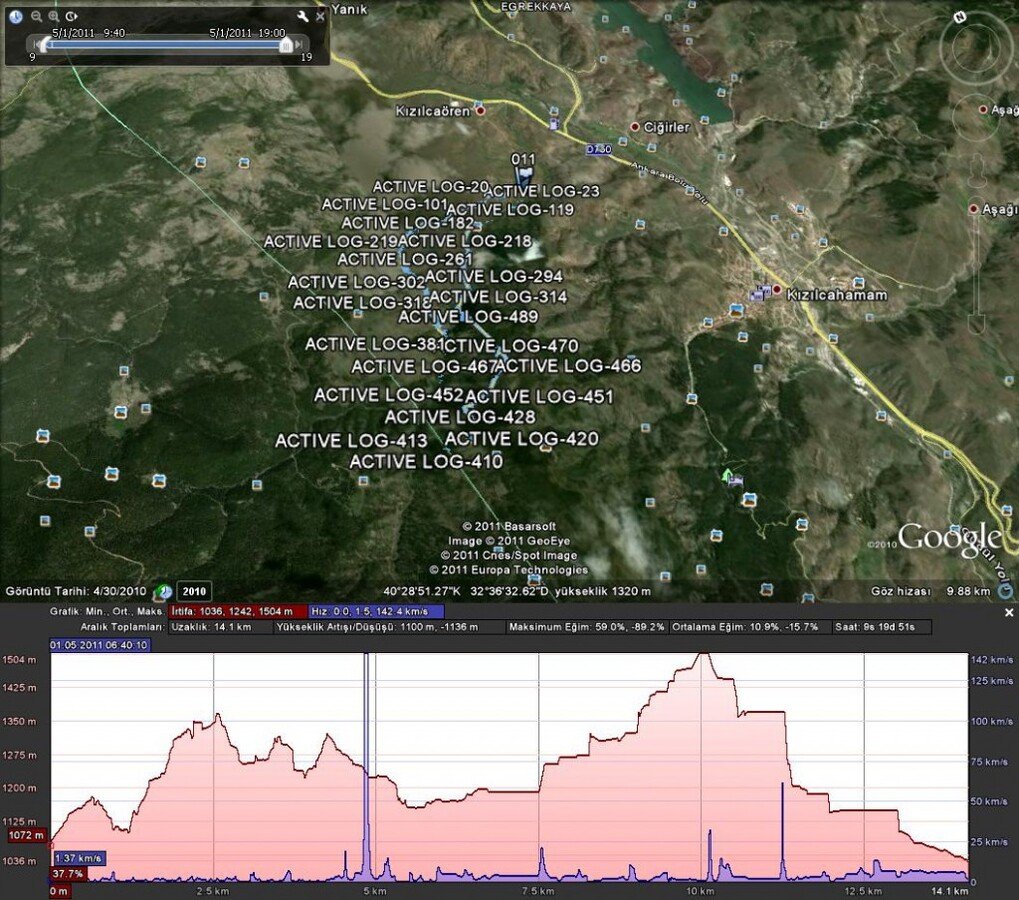The height and width of the screenshot is (900, 1019).
Task: Click the elevation peak near 10 km
Action: coord(704,655)
